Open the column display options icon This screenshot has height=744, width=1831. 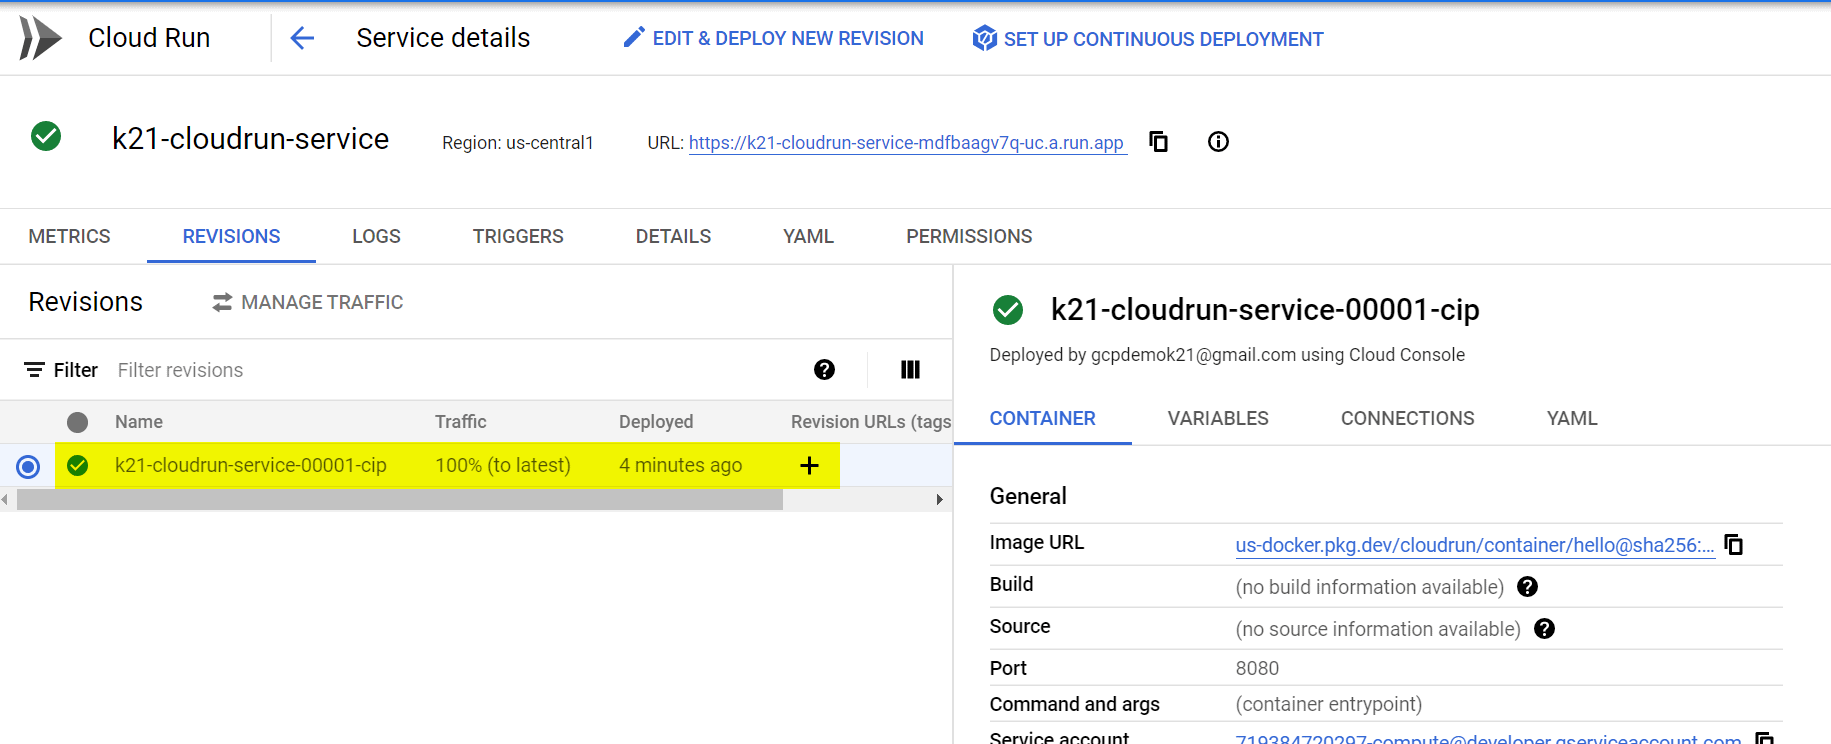(x=910, y=370)
